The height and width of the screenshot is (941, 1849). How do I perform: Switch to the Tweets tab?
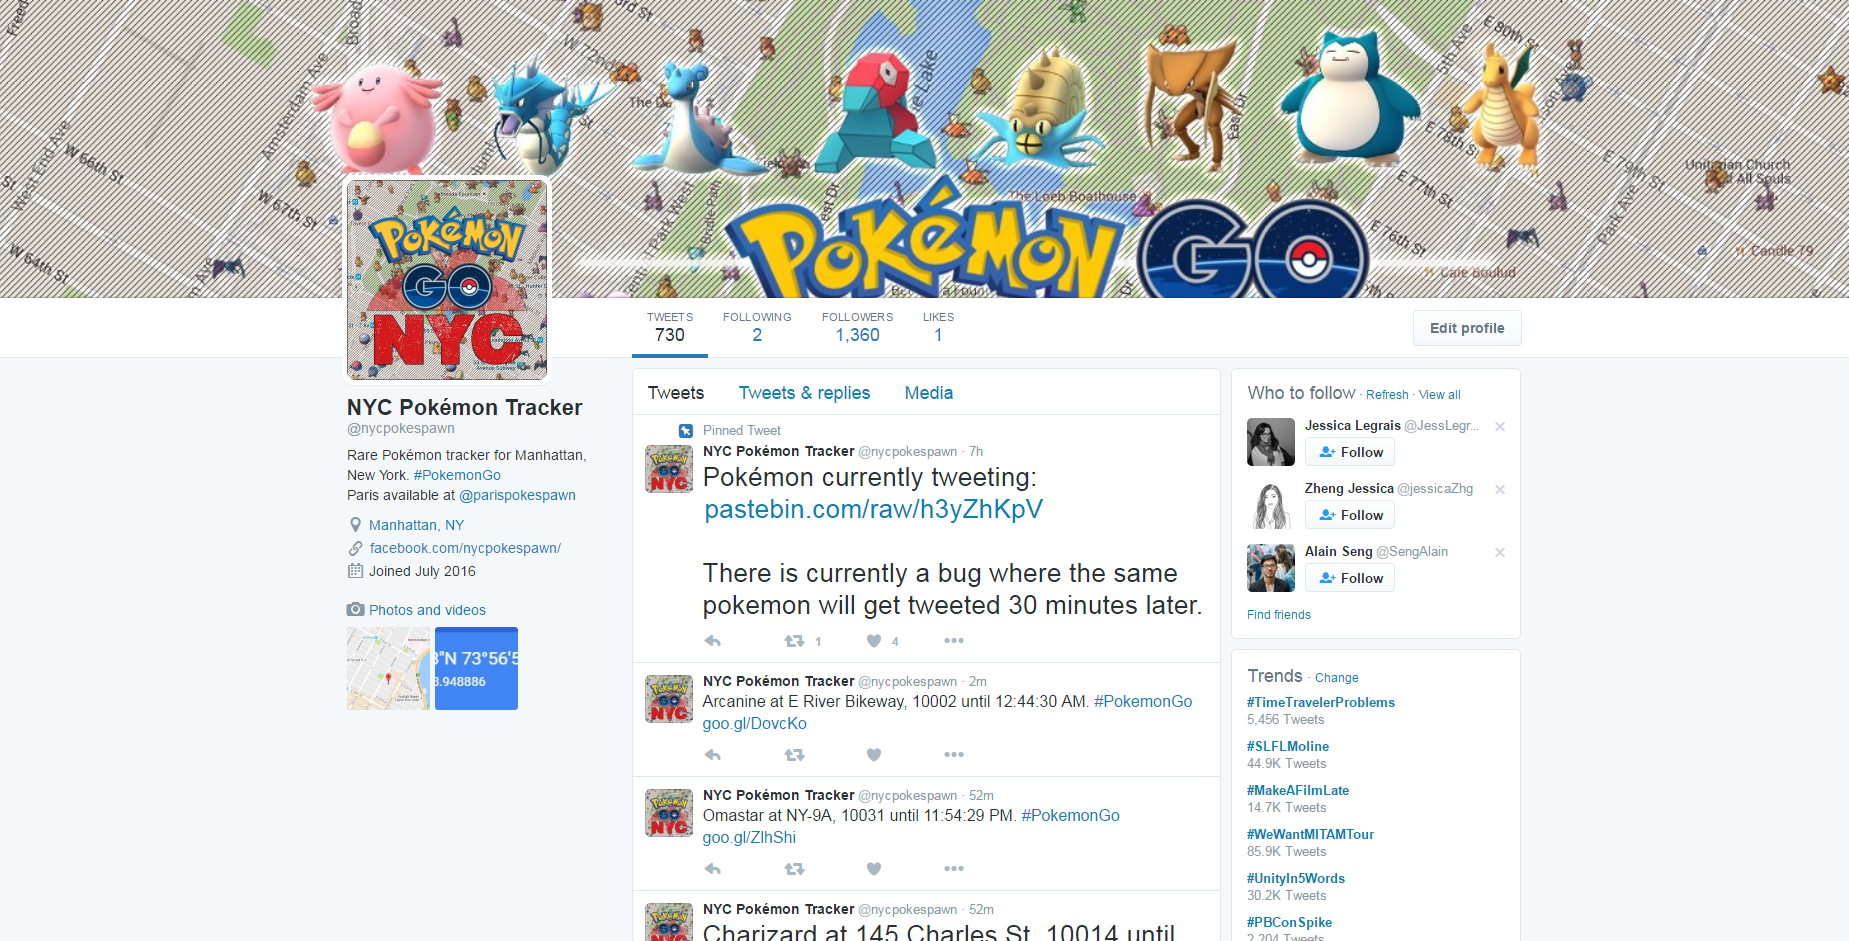676,393
